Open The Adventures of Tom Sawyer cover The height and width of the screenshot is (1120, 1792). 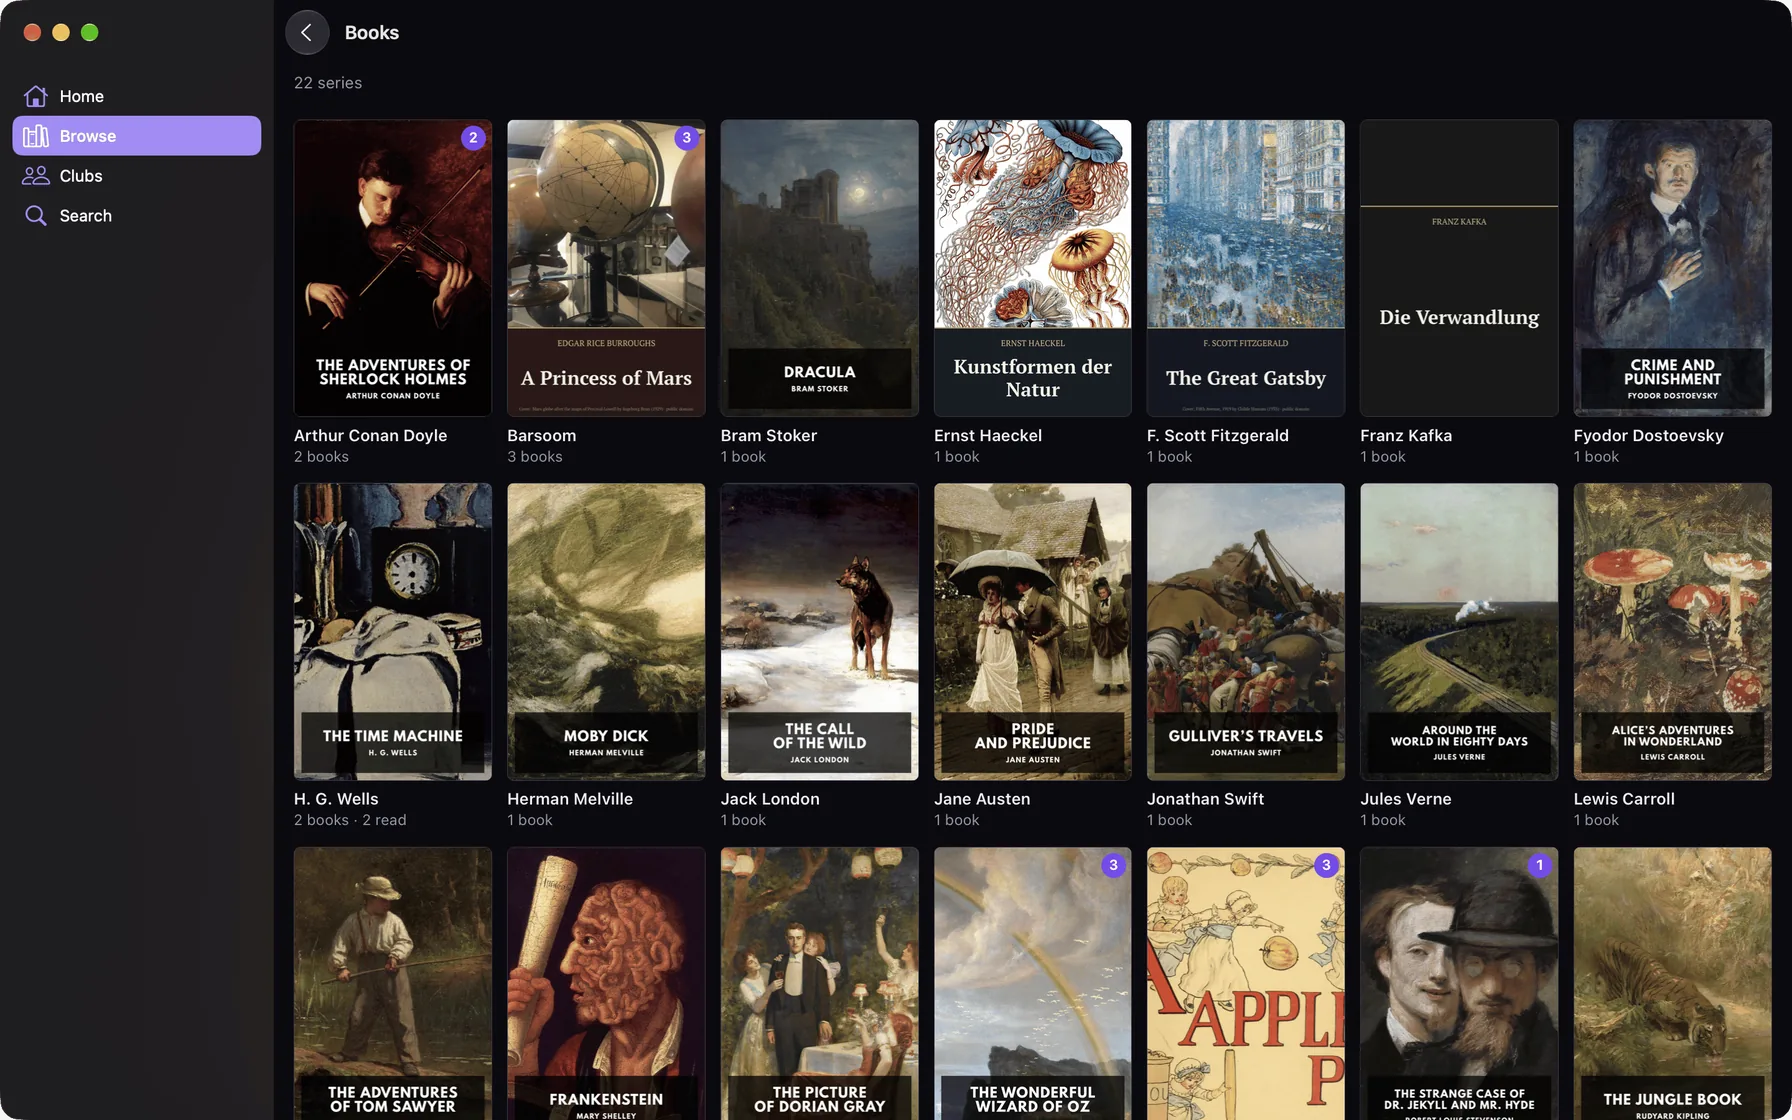point(393,984)
